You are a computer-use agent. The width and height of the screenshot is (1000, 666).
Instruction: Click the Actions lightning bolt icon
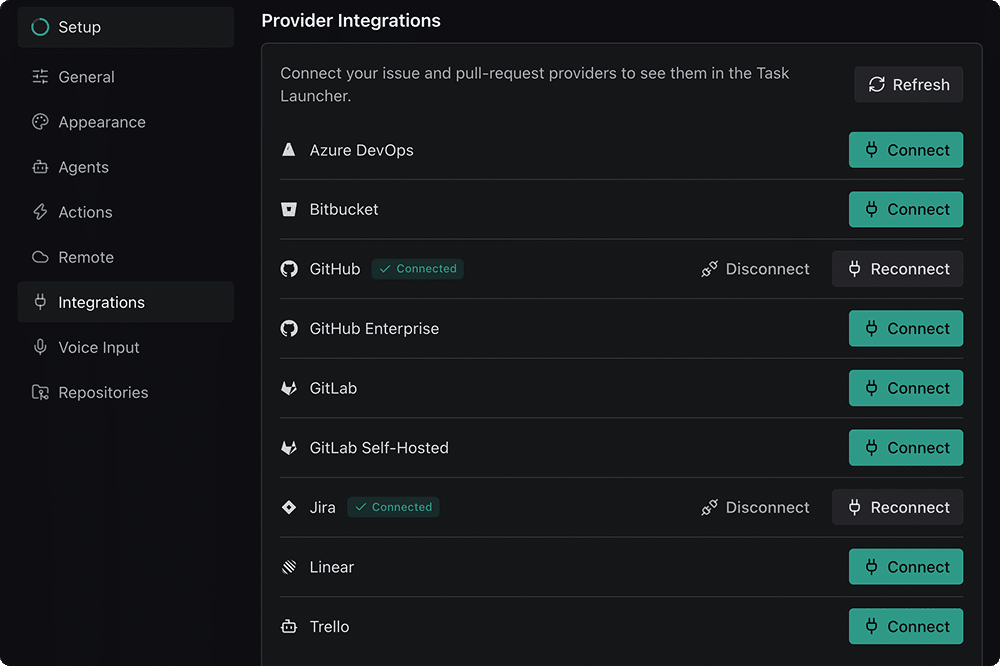(x=40, y=212)
